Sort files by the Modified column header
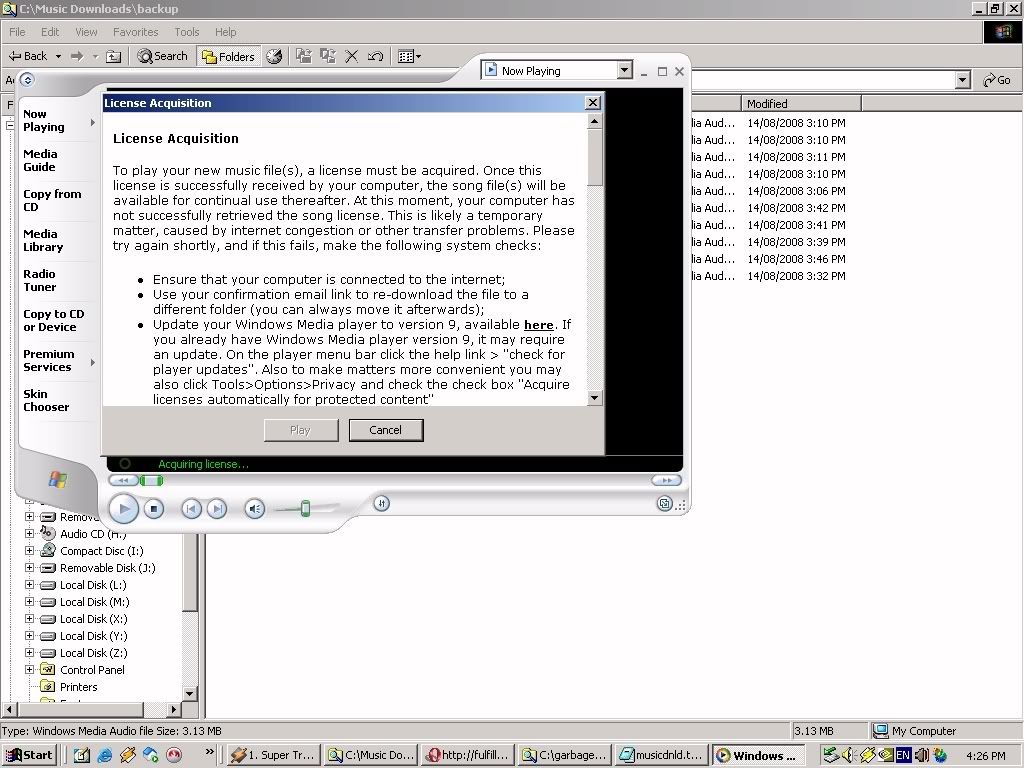 (x=801, y=103)
